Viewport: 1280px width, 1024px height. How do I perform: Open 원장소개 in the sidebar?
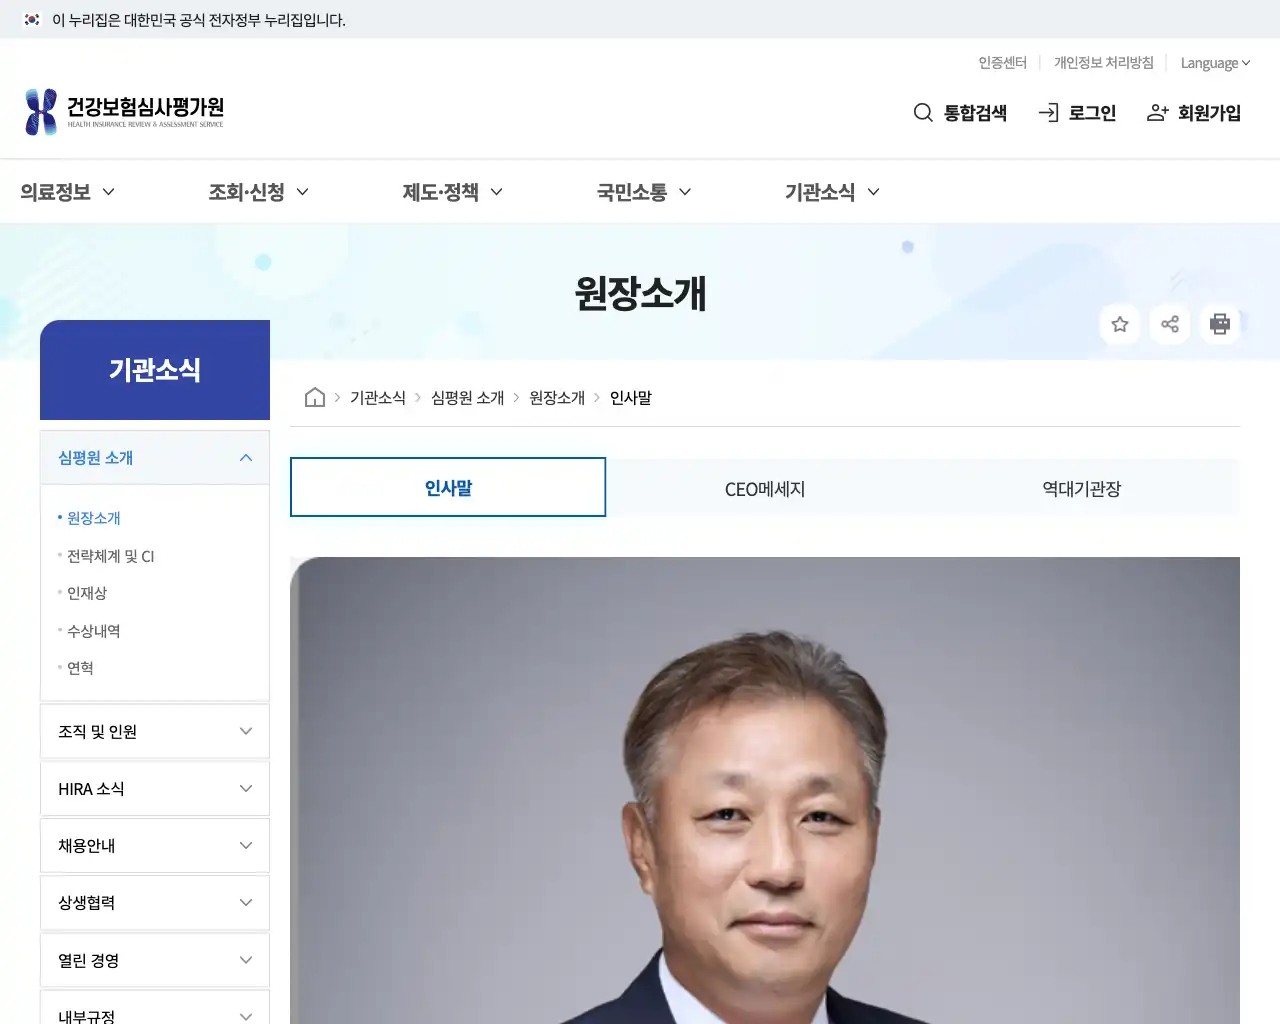[93, 518]
